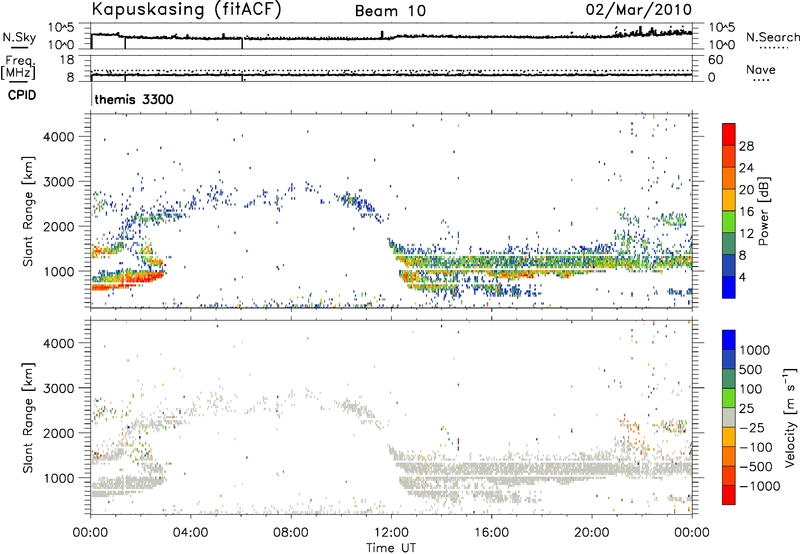Select the 08:00 time tick label

pyautogui.click(x=291, y=533)
